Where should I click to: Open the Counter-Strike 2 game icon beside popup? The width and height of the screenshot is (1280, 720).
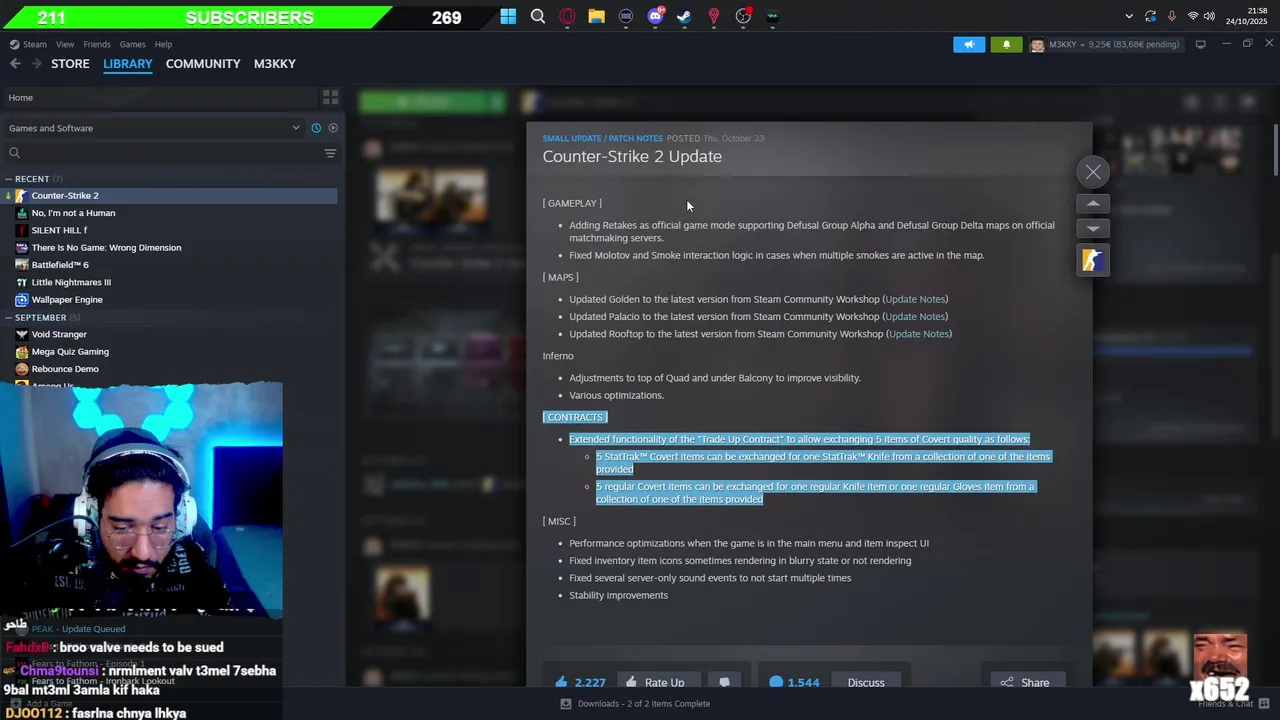tap(1093, 260)
